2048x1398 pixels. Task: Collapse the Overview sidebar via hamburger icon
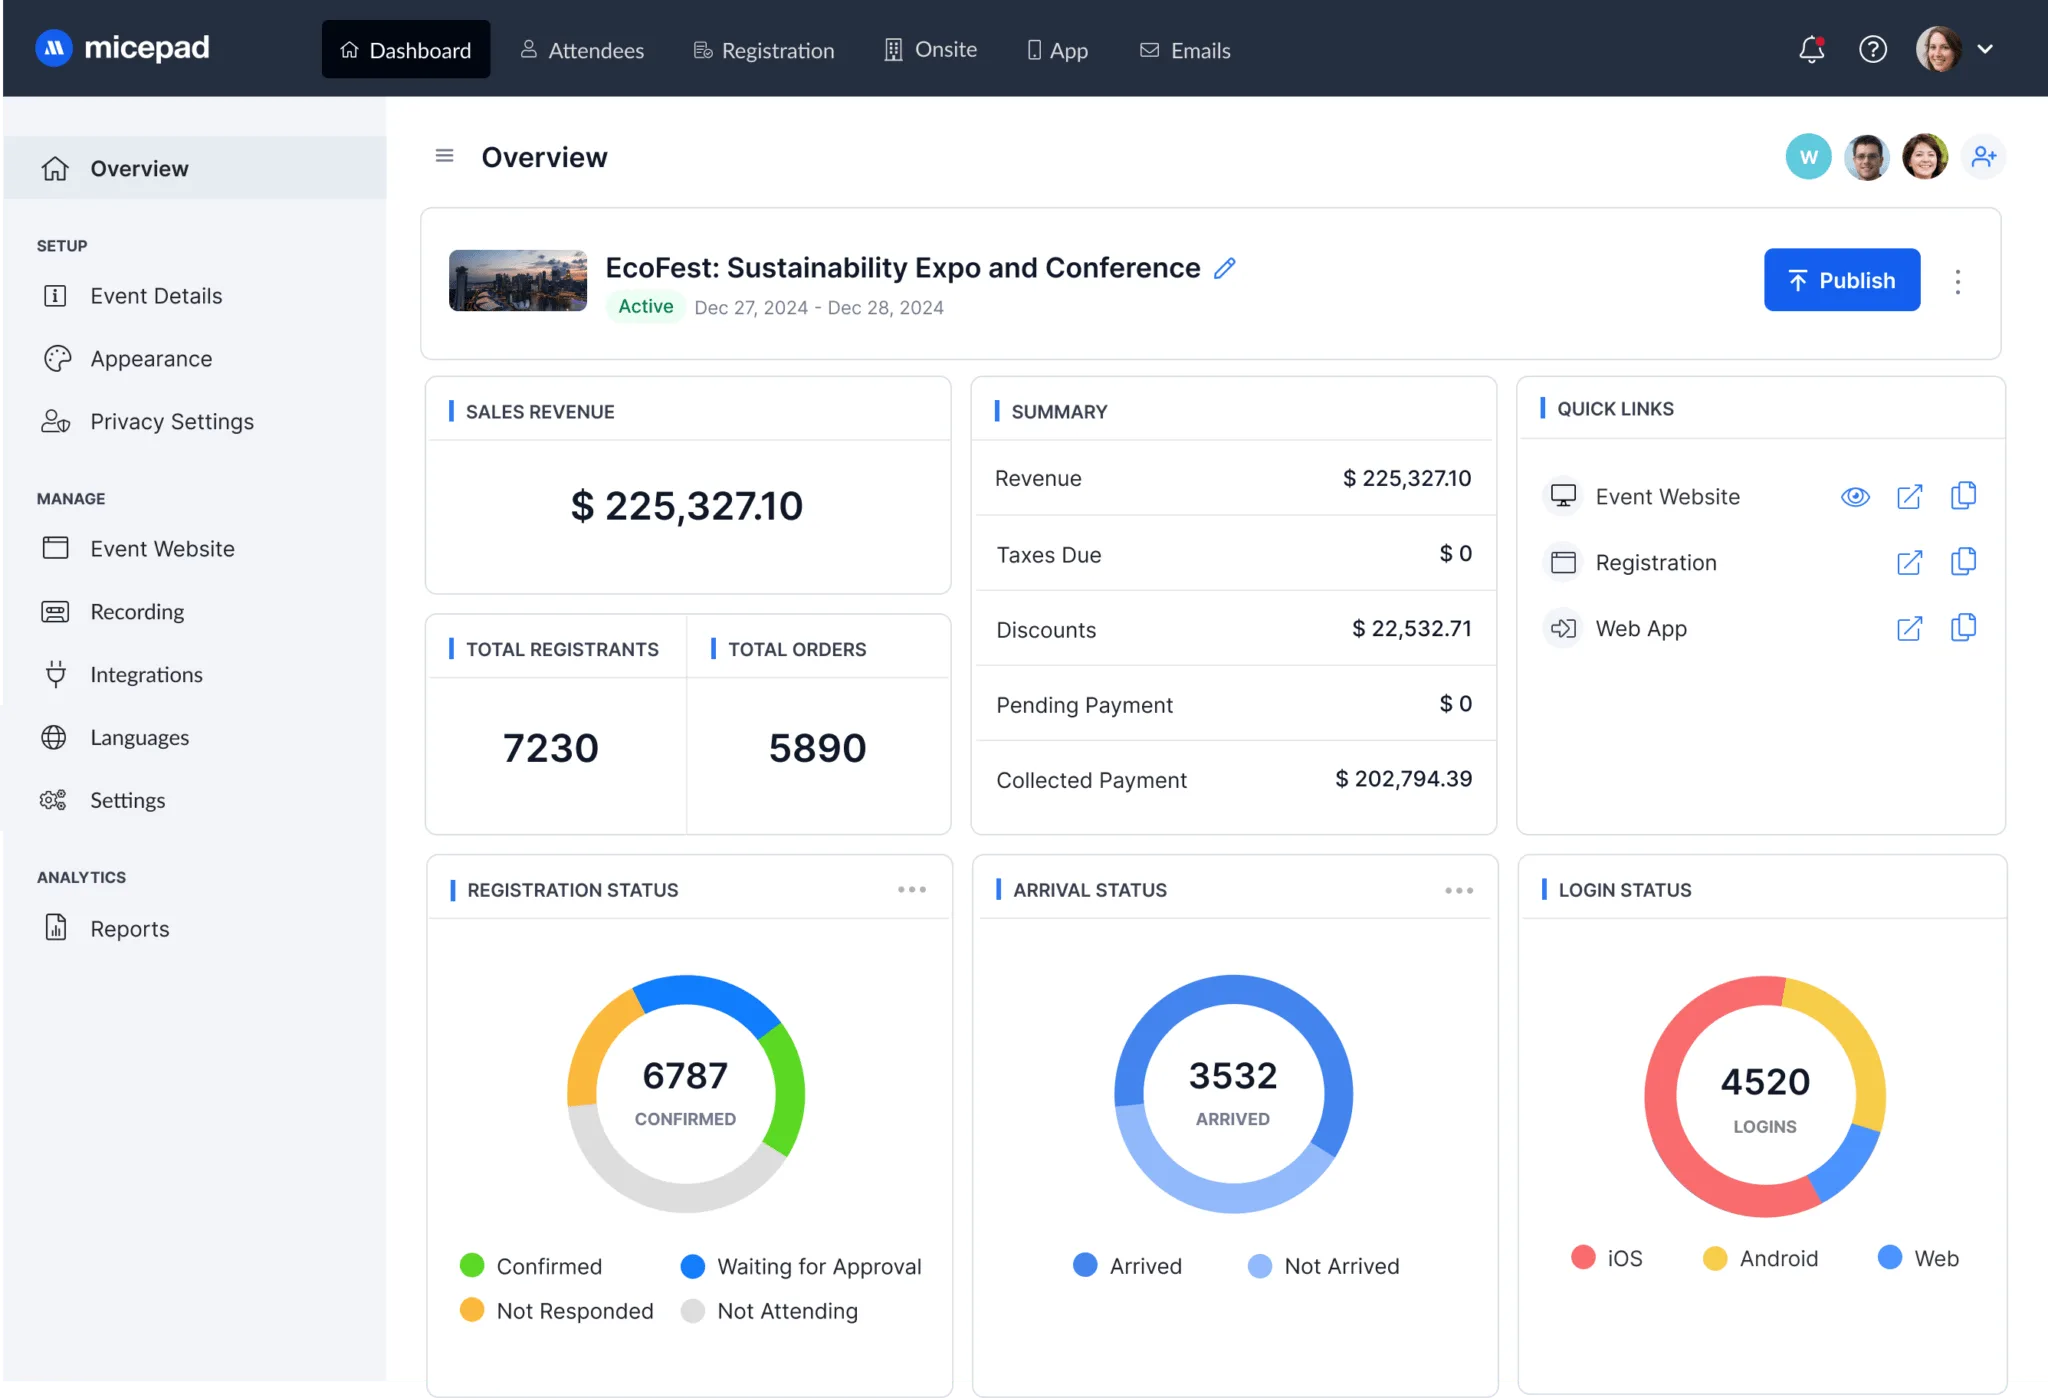pyautogui.click(x=444, y=156)
